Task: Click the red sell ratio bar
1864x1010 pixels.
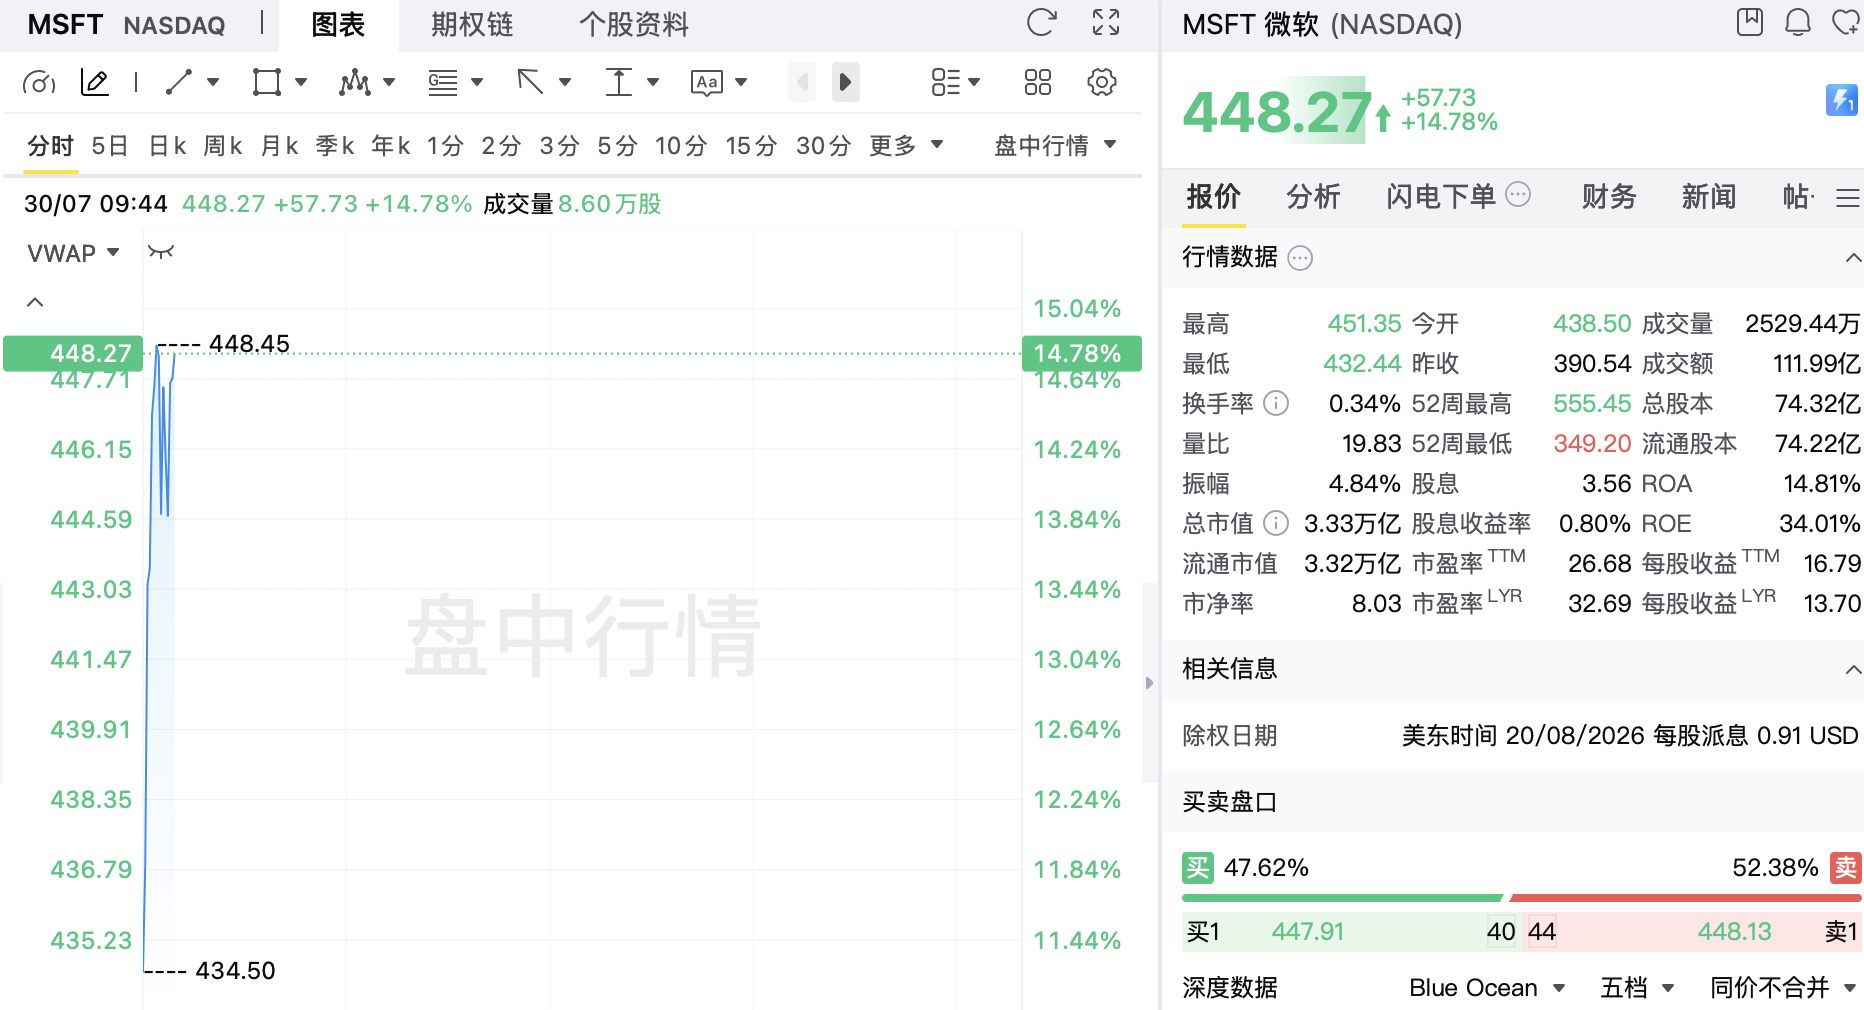Action: 1685,898
